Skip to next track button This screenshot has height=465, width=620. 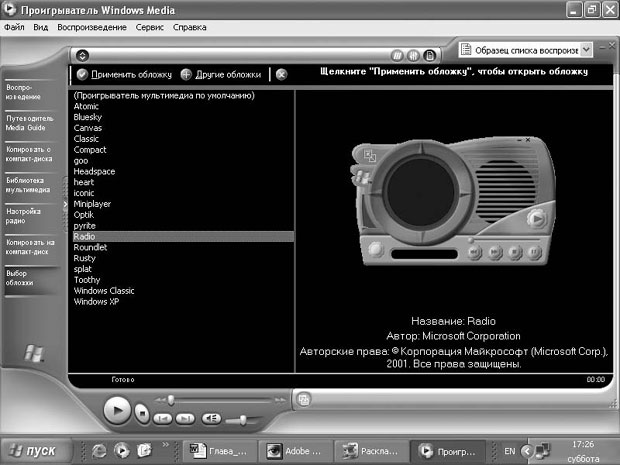pos(184,417)
